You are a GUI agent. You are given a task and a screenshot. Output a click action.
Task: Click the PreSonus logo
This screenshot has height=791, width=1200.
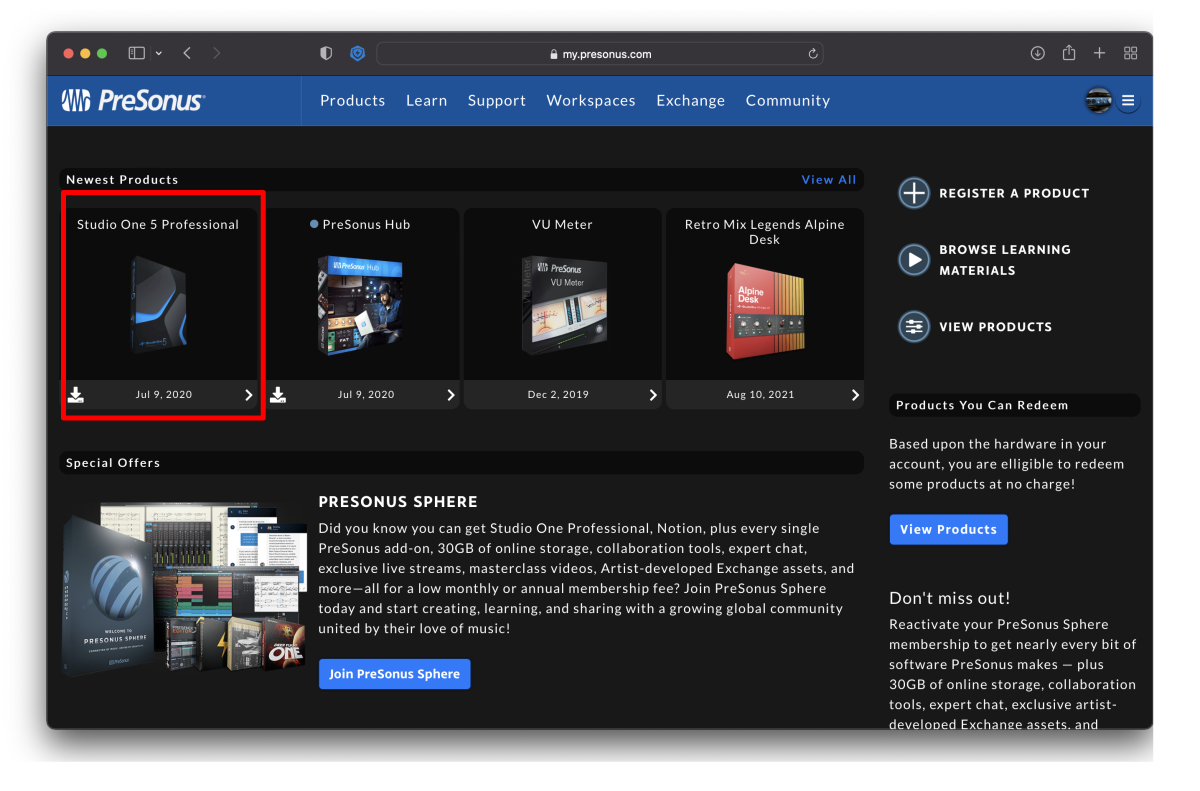click(133, 100)
